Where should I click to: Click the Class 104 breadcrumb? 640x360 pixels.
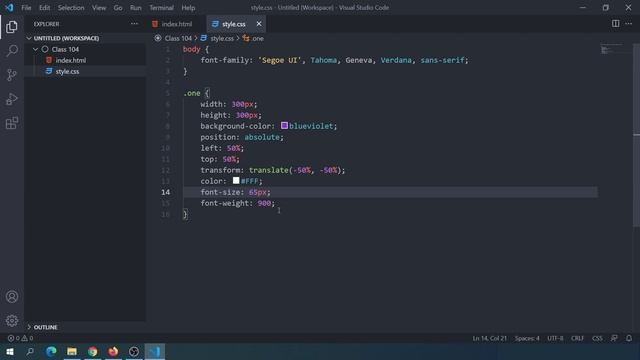178,38
